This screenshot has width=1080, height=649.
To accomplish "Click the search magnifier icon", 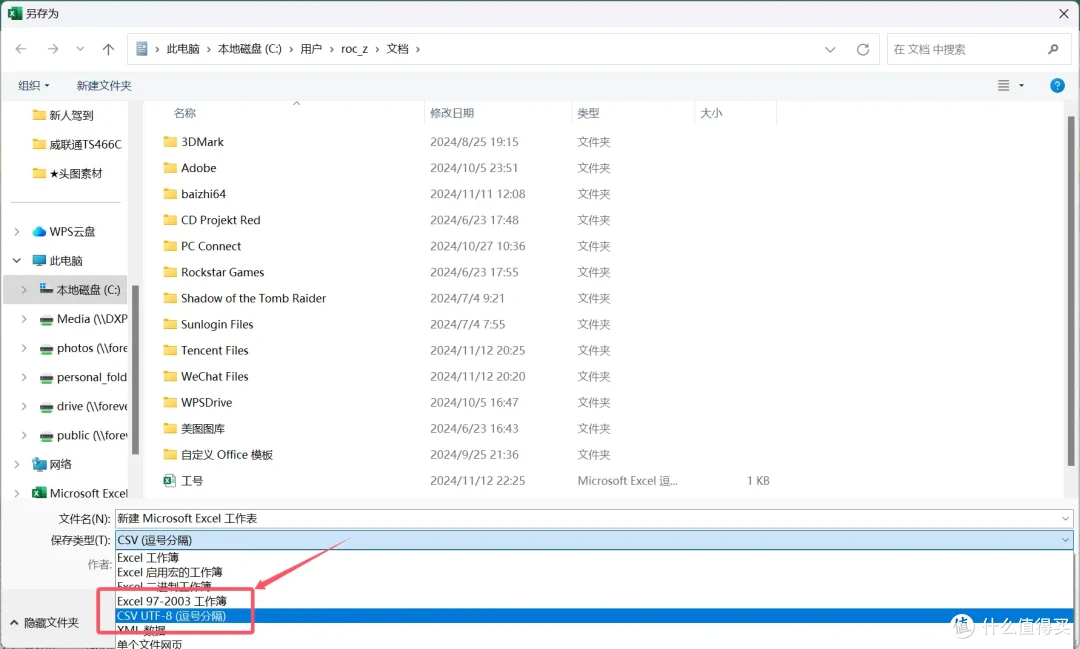I will pyautogui.click(x=1053, y=50).
